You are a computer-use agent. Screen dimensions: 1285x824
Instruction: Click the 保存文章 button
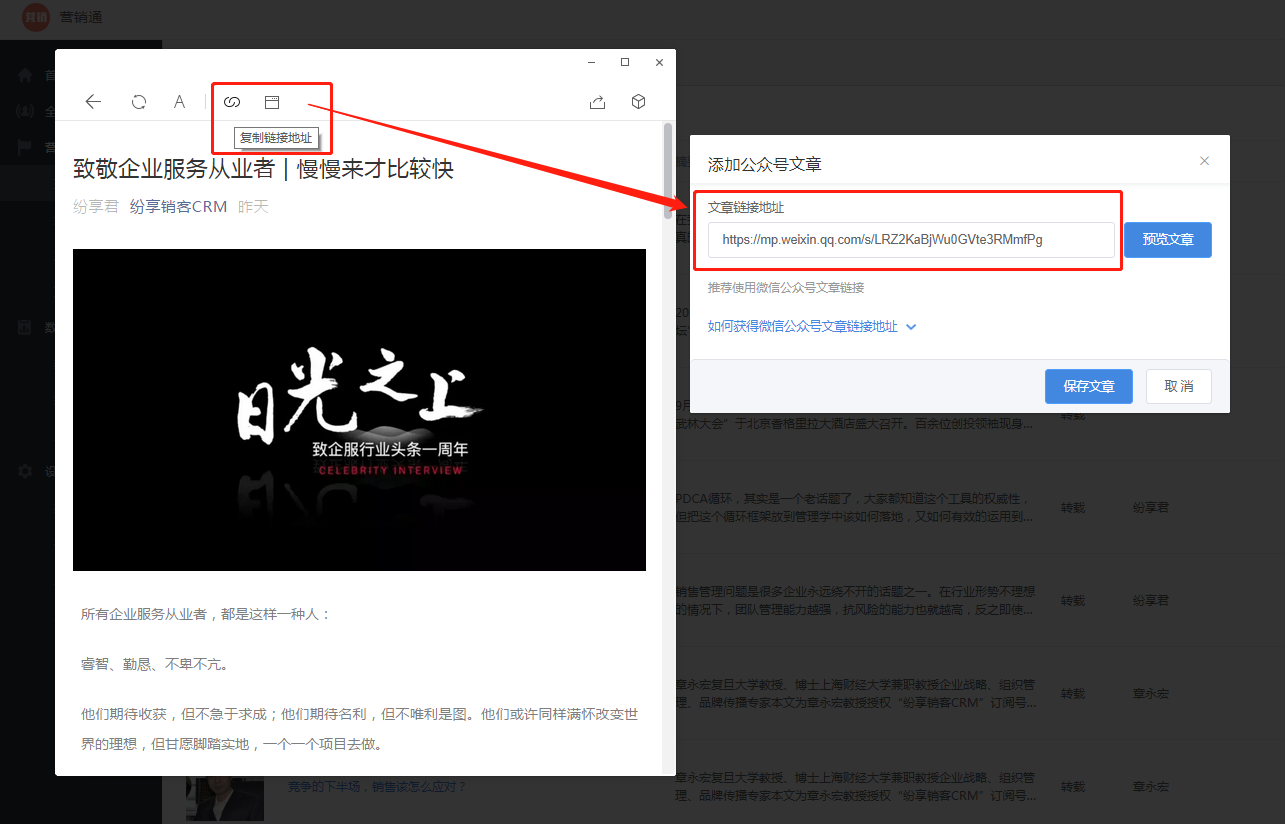click(x=1089, y=386)
